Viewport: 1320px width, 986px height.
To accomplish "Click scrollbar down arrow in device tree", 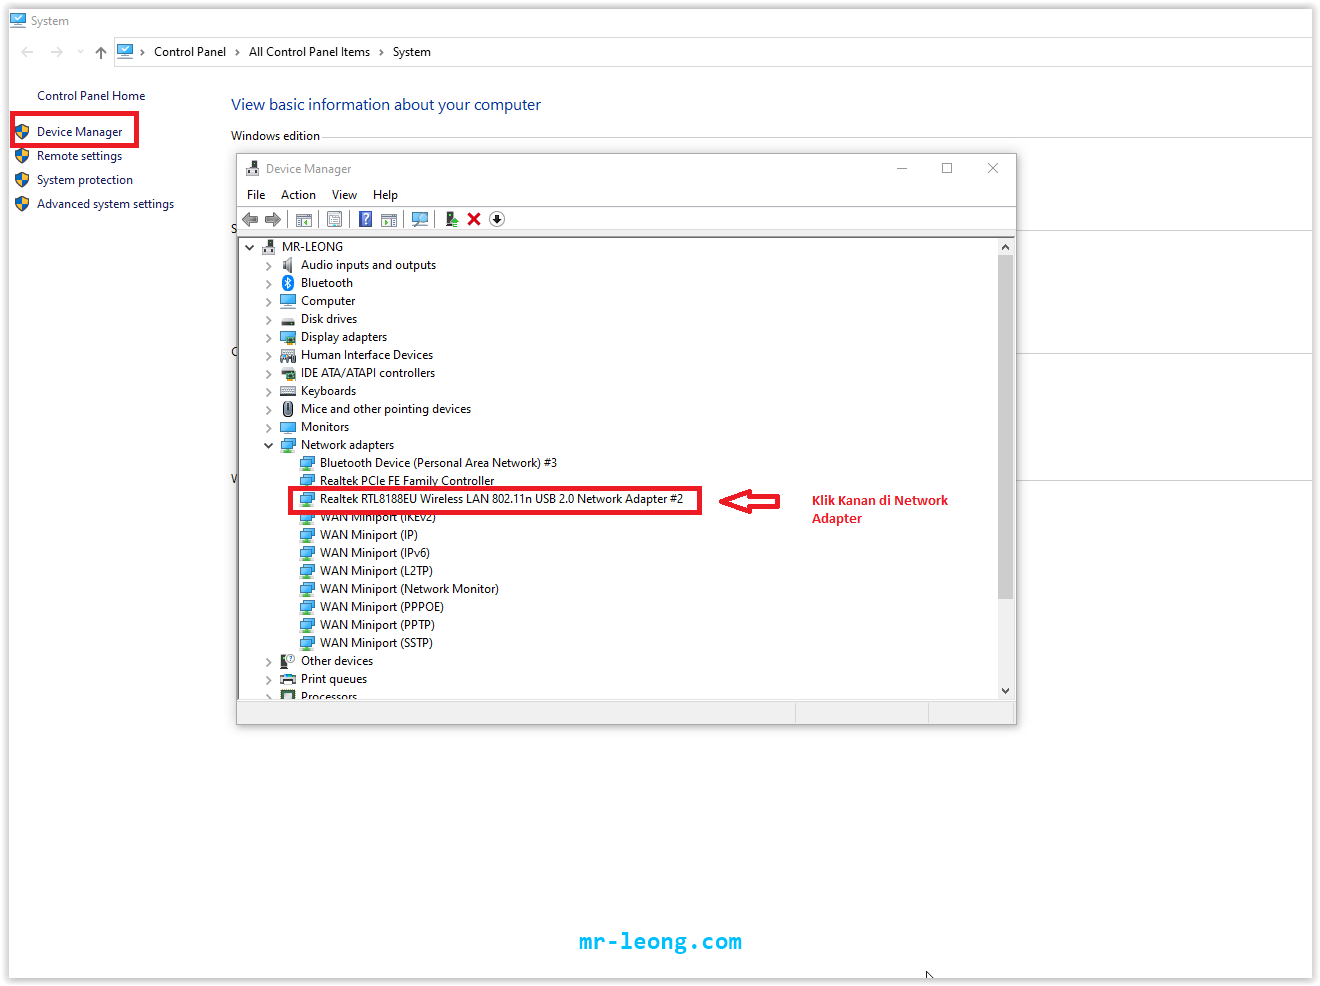I will click(x=1005, y=690).
